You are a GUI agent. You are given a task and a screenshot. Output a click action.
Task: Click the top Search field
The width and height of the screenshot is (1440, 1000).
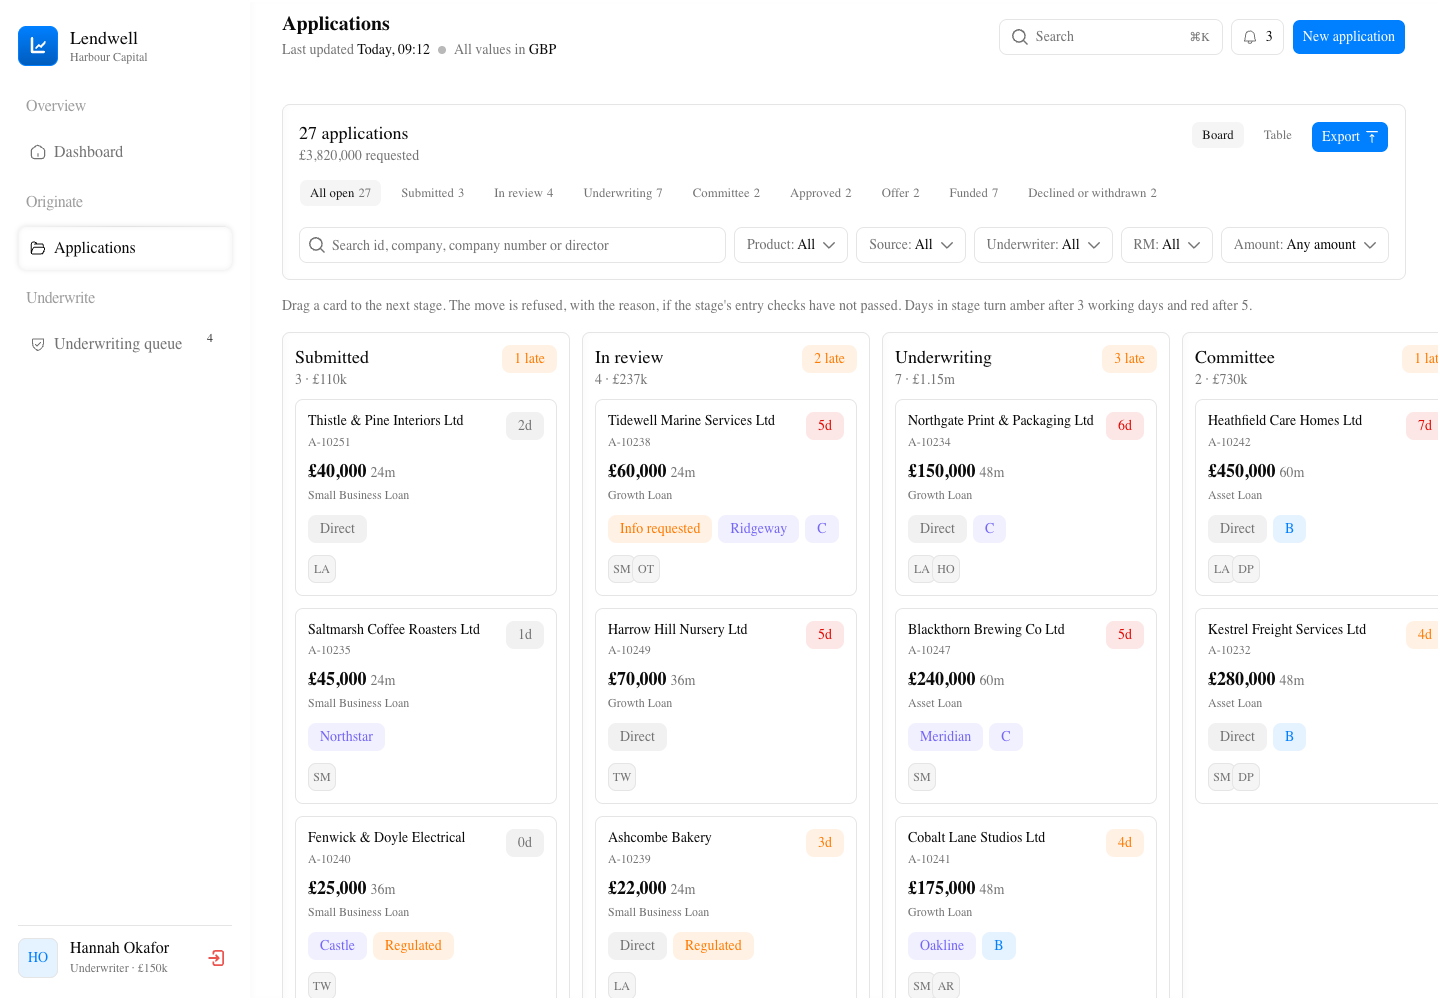pyautogui.click(x=1111, y=37)
